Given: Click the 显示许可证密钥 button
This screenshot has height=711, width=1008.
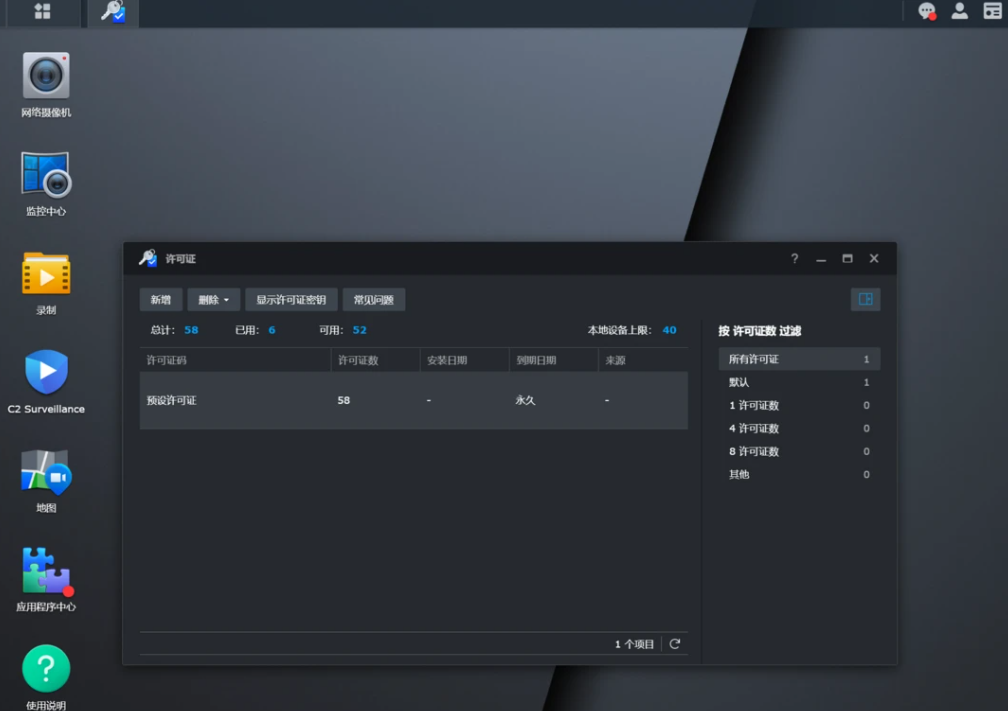Looking at the screenshot, I should coord(291,300).
